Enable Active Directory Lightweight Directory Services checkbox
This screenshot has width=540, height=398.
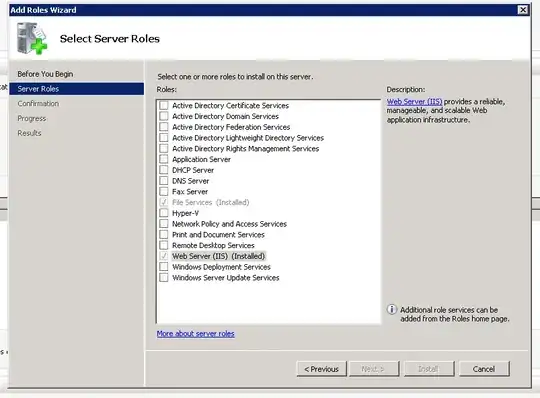pyautogui.click(x=164, y=138)
